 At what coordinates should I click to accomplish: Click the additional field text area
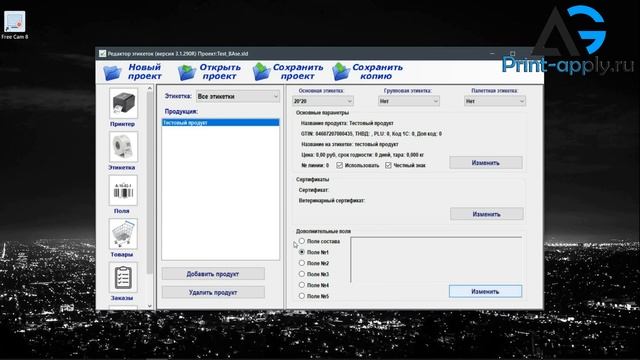pyautogui.click(x=436, y=260)
